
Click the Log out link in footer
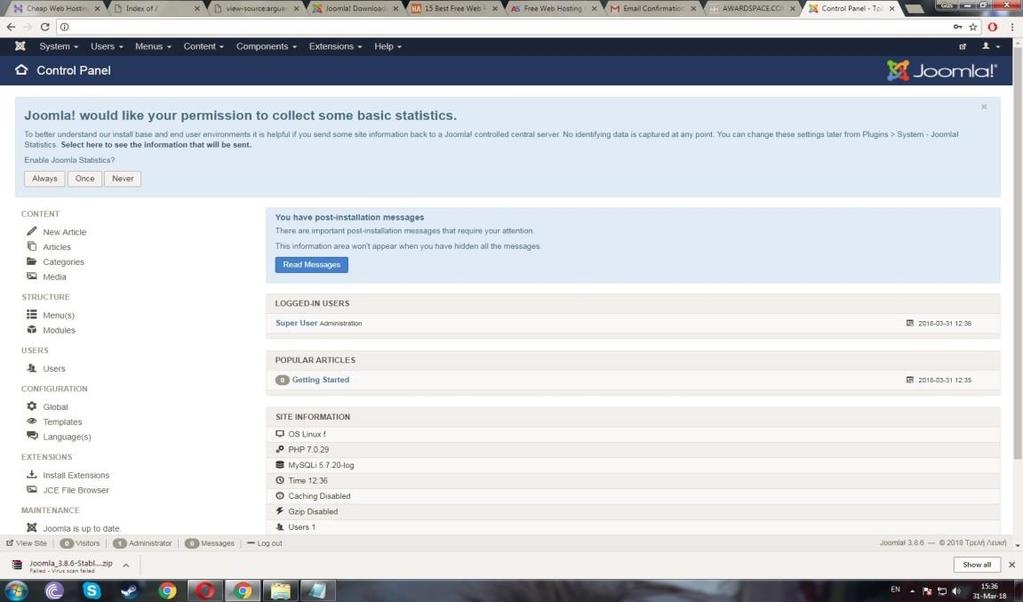[265, 543]
